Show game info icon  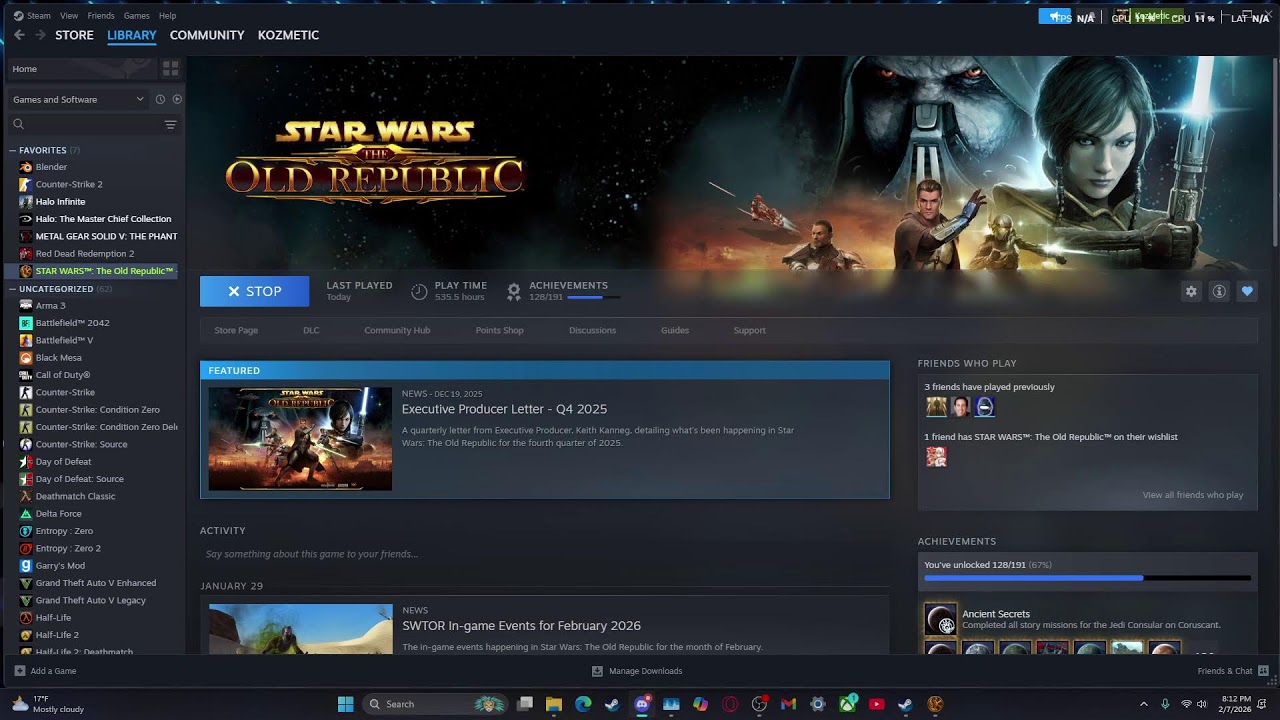(x=1219, y=291)
